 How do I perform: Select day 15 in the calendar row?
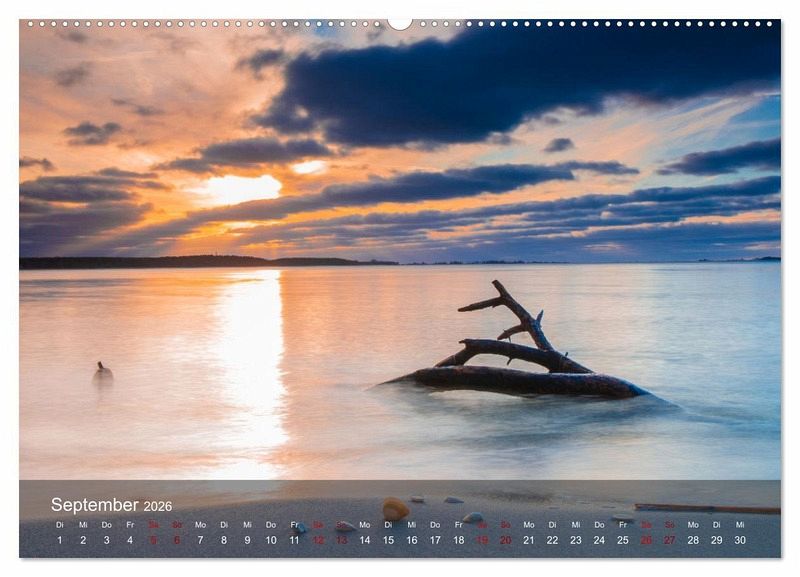pos(388,540)
